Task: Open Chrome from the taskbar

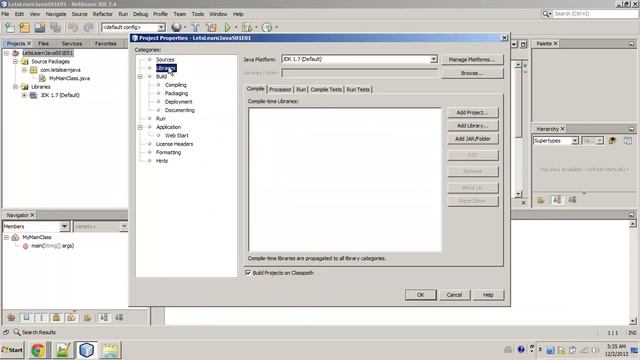Action: [38, 350]
